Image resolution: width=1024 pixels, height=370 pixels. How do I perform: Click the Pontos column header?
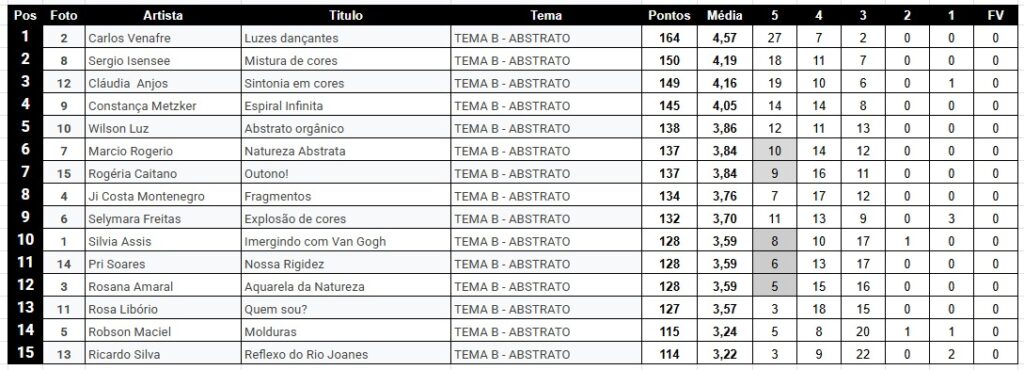coord(669,16)
